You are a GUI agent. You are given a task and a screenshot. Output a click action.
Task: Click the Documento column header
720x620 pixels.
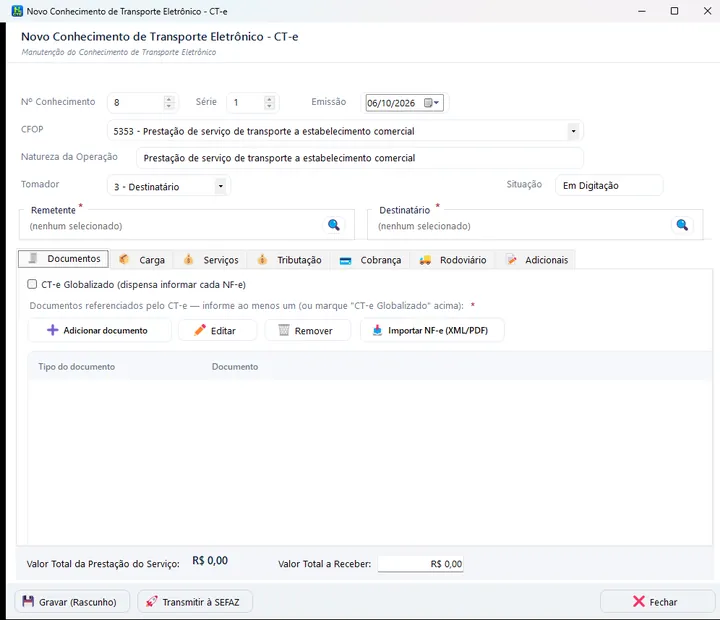coord(235,366)
